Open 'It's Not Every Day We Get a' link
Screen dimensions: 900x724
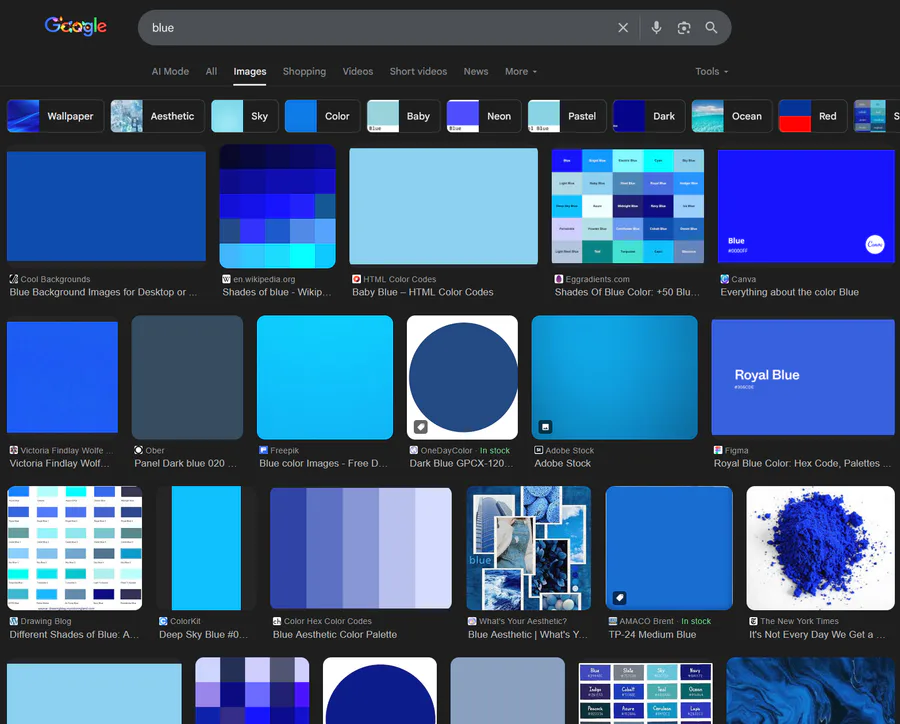coord(817,634)
